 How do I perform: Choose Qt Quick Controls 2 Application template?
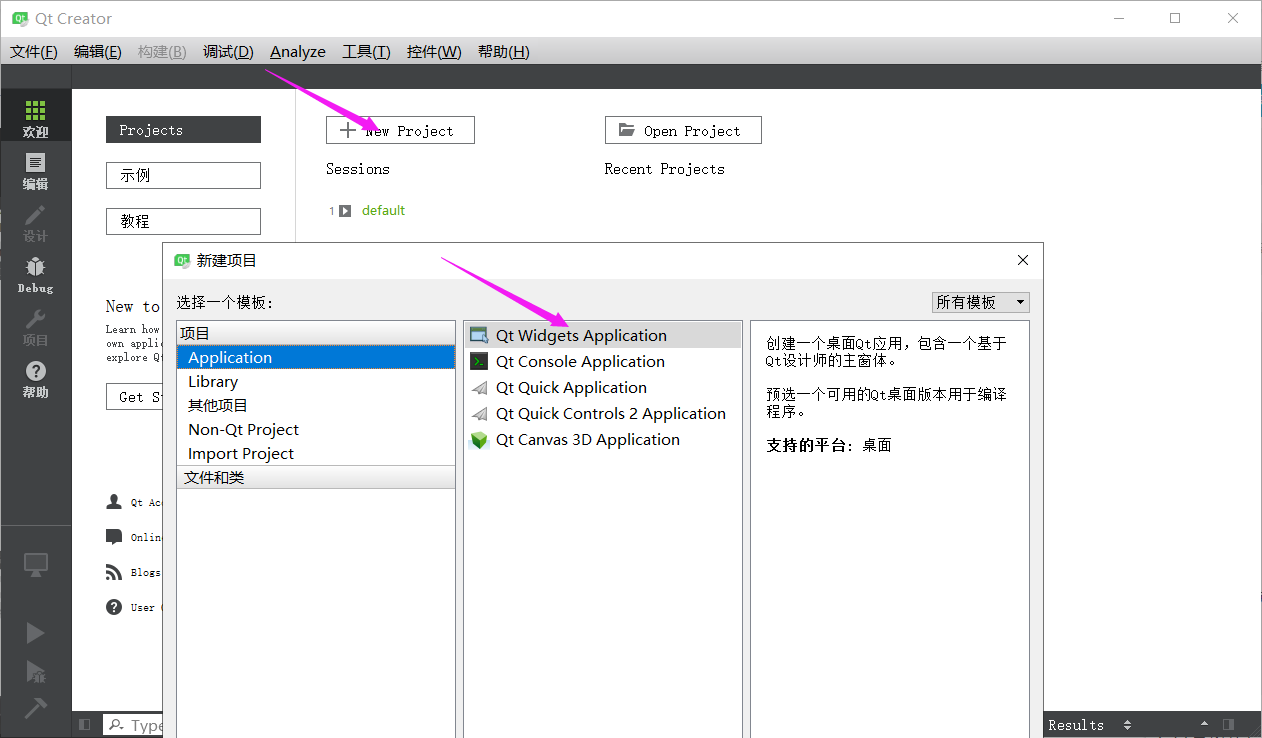[x=603, y=413]
